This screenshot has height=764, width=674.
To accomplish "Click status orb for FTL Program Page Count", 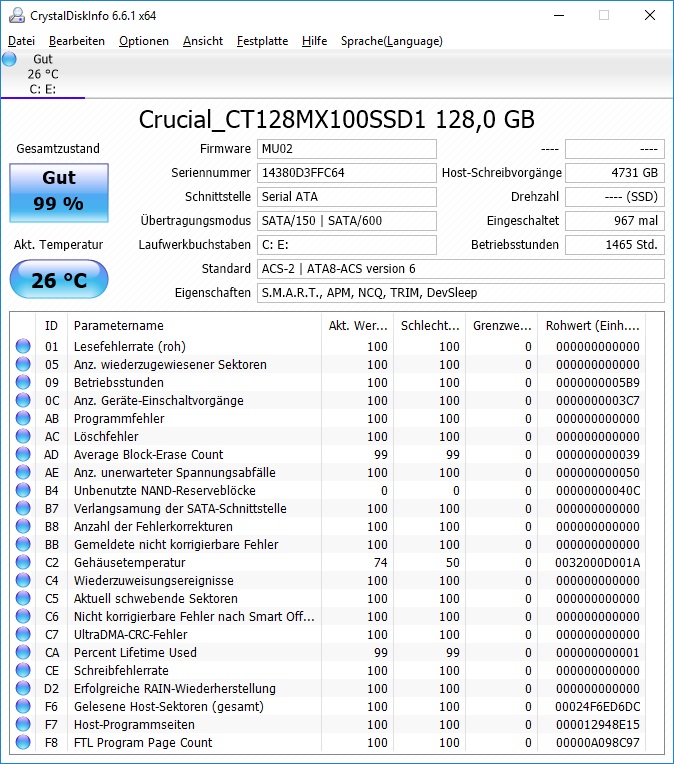I will 23,743.
